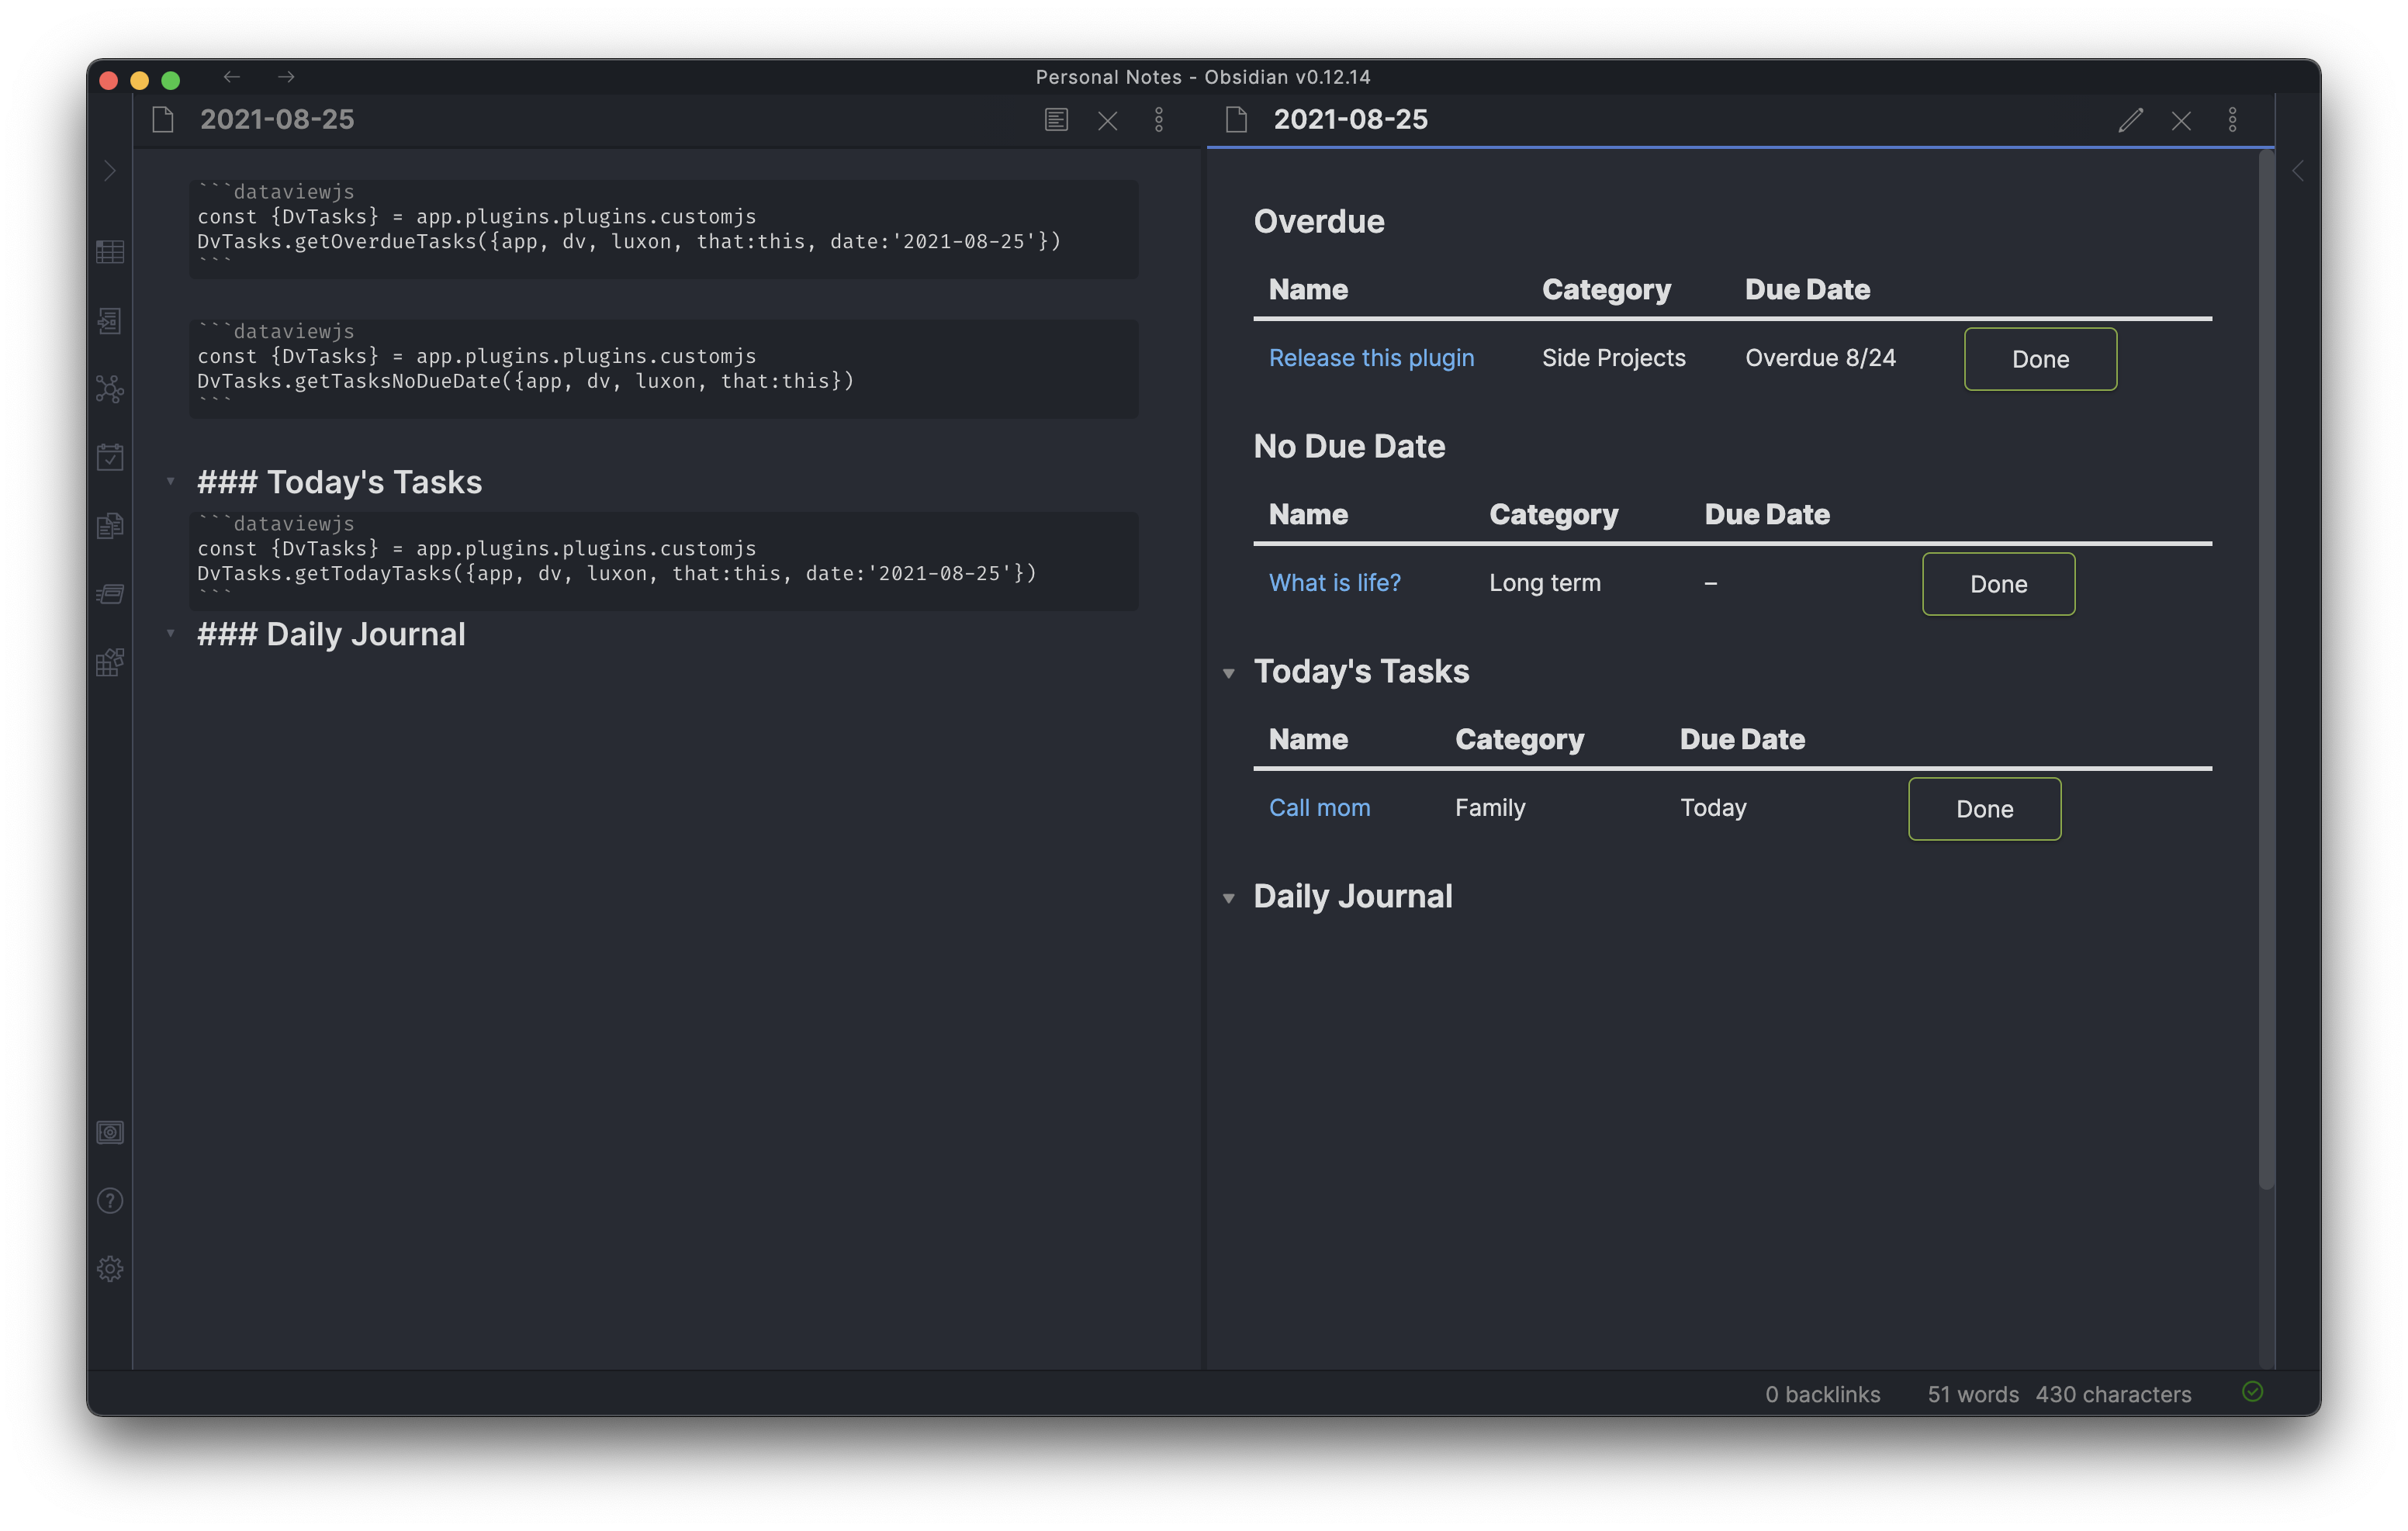The width and height of the screenshot is (2408, 1531).
Task: Open today's daily note calendar icon
Action: coord(110,457)
